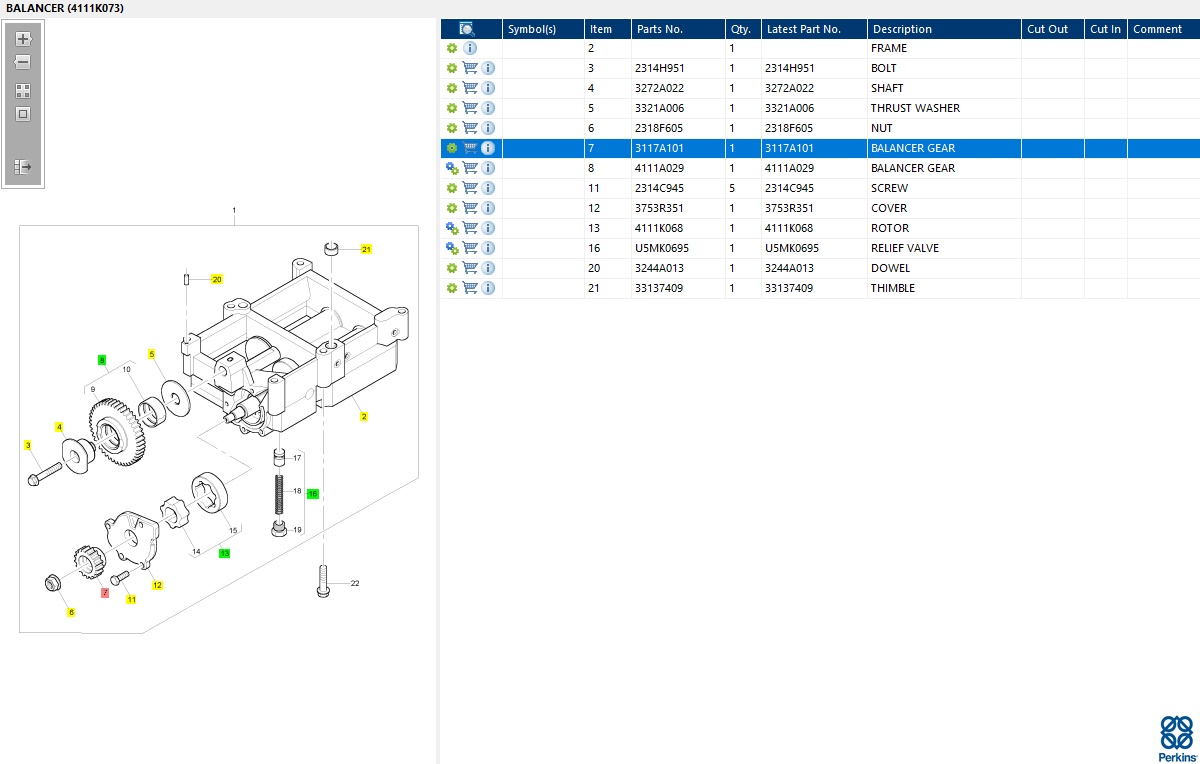The height and width of the screenshot is (764, 1200).
Task: Select the COVER row in parts table
Action: [889, 208]
